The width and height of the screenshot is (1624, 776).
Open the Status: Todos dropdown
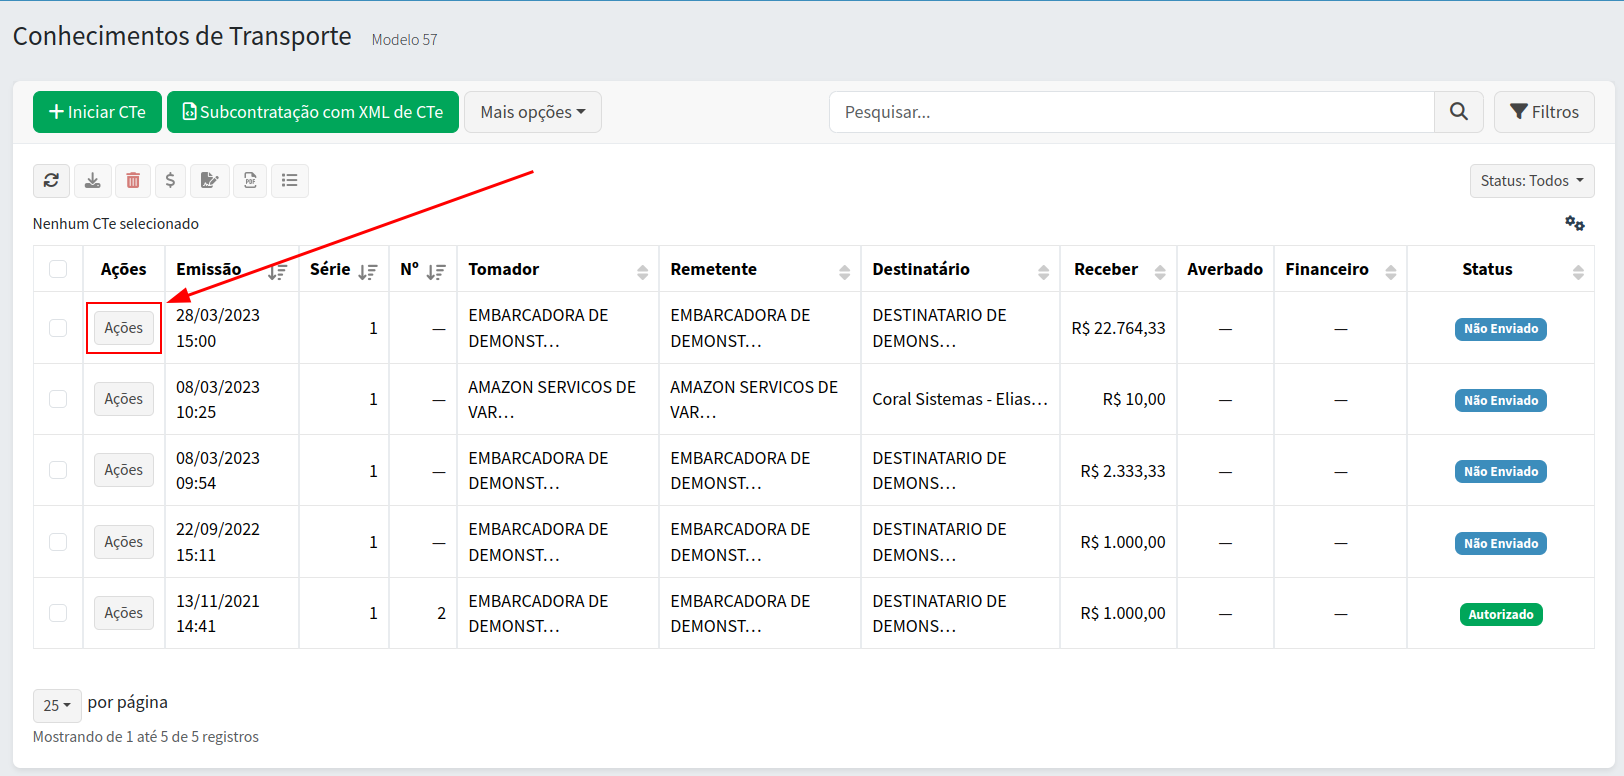(x=1531, y=181)
